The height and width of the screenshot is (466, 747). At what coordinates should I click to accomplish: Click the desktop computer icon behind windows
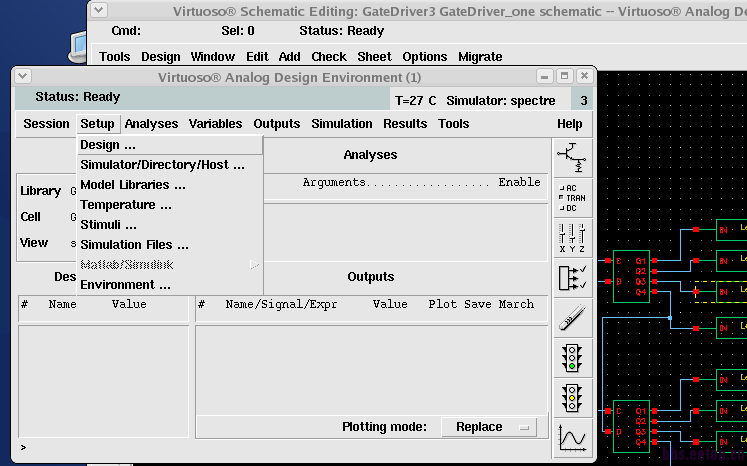pos(78,48)
